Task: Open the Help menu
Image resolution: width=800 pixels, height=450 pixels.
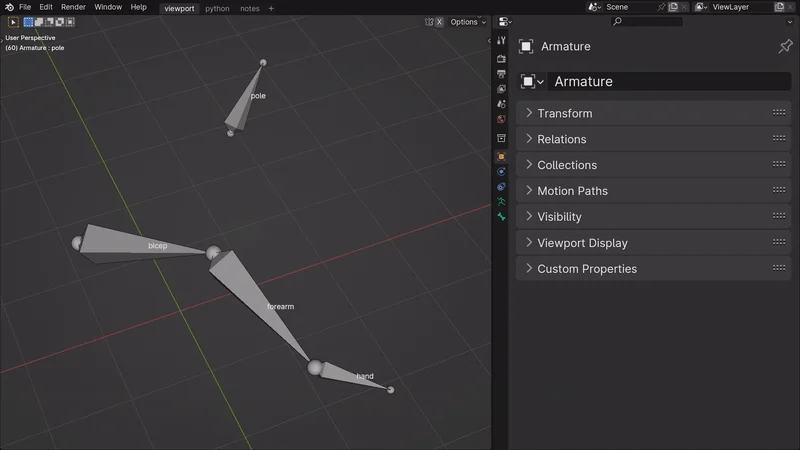Action: pyautogui.click(x=139, y=7)
